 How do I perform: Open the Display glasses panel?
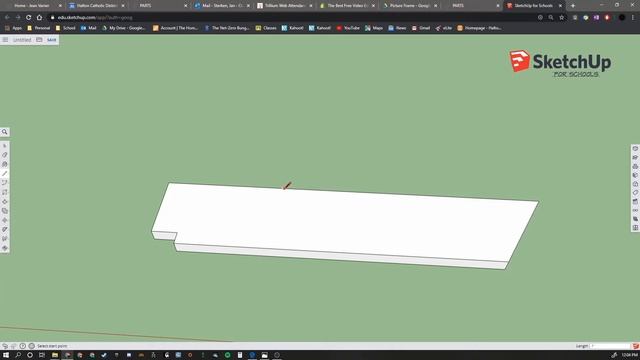(635, 211)
